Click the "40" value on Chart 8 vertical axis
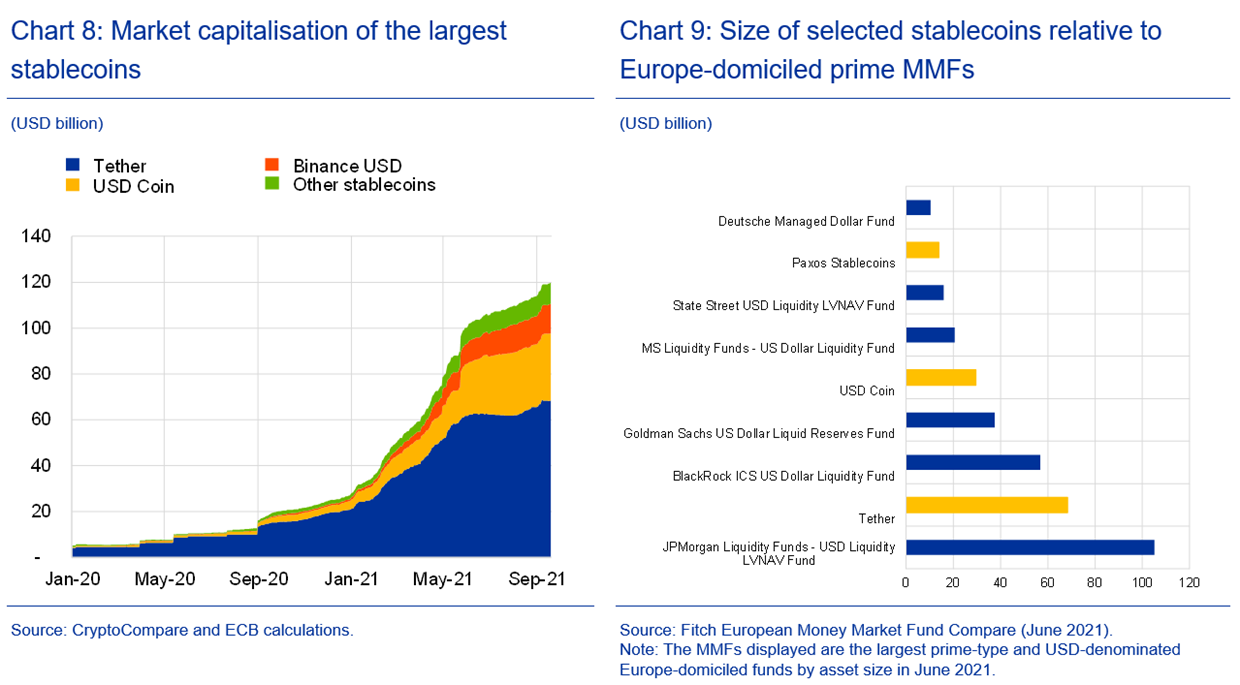This screenshot has height=685, width=1240. pos(40,466)
